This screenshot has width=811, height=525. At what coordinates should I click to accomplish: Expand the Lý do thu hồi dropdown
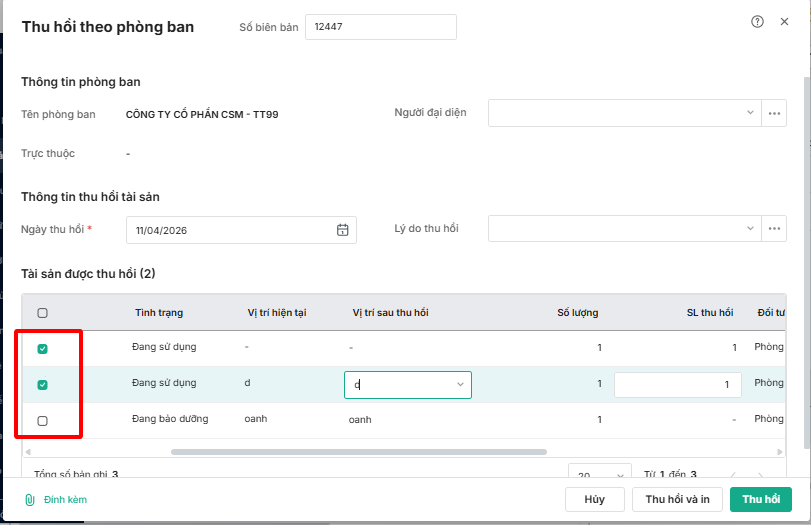click(751, 229)
